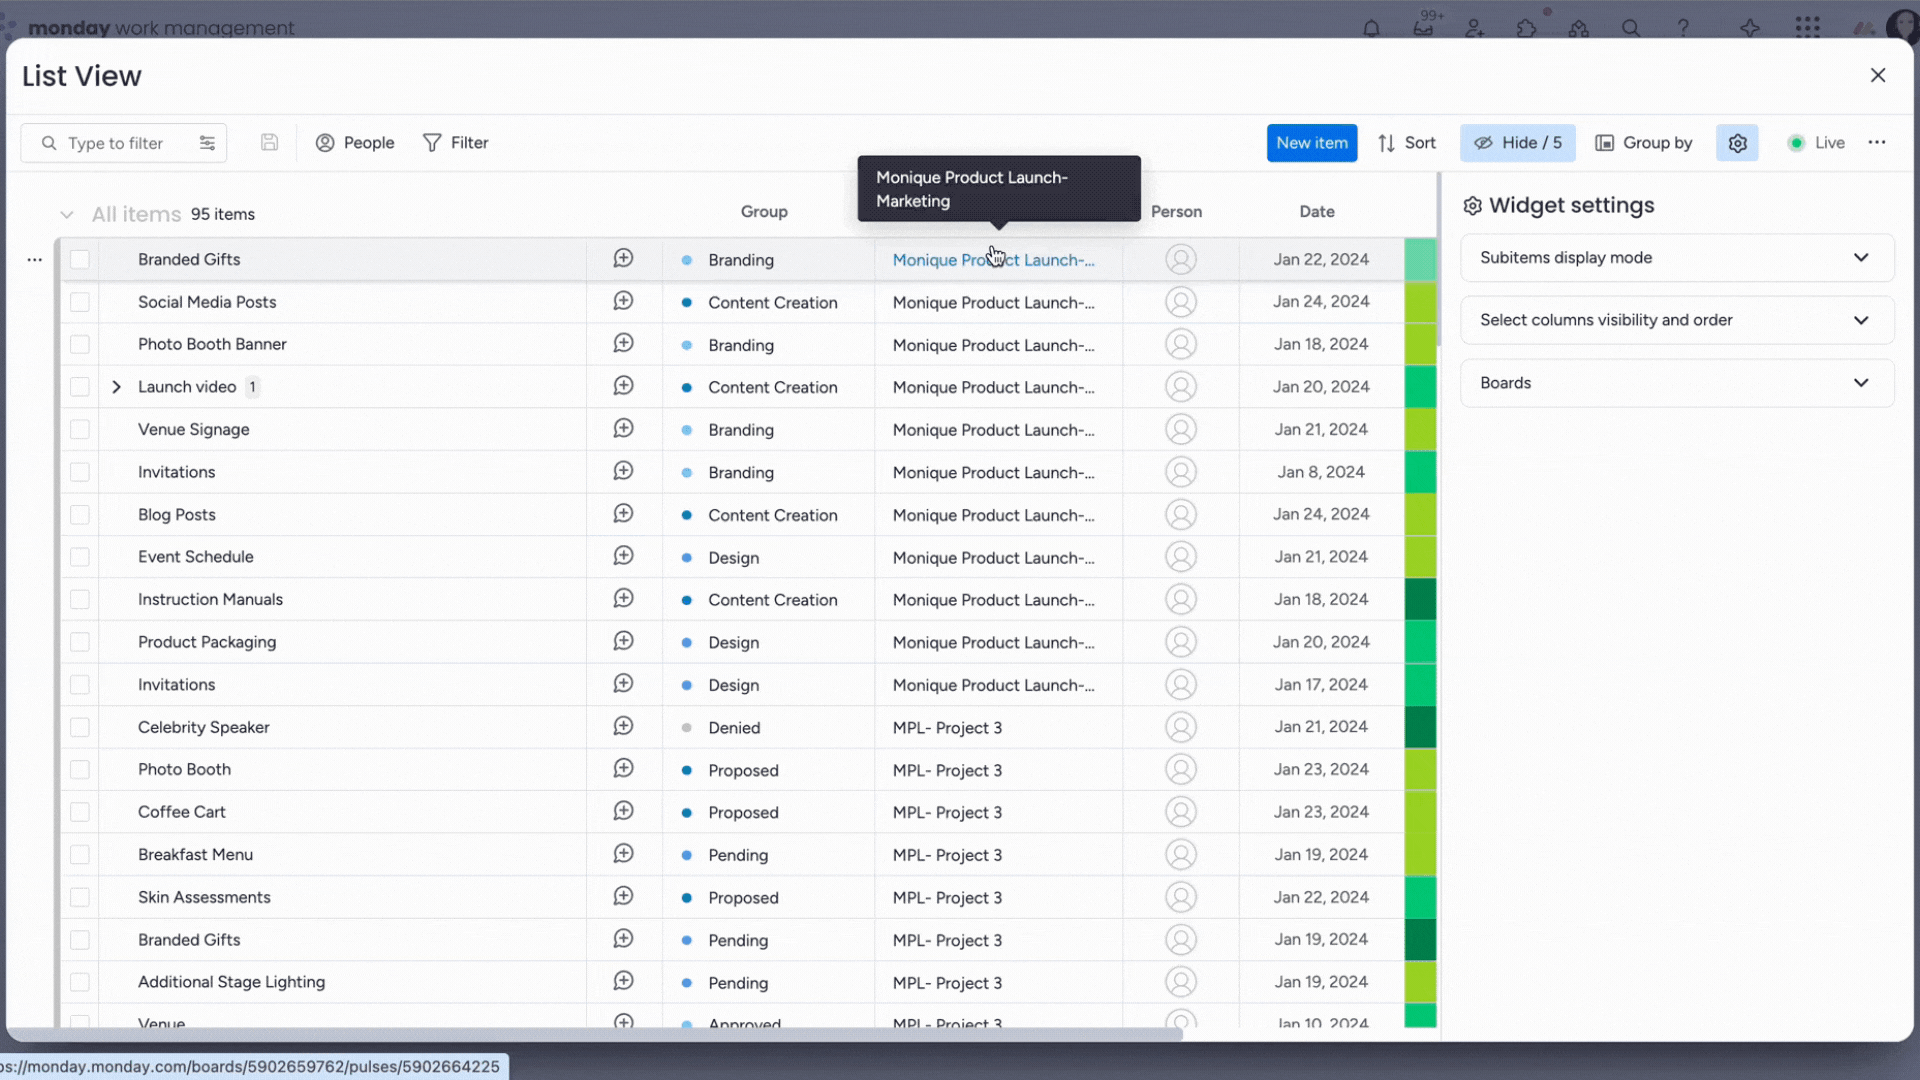Open the Filter menu
Viewport: 1920px width, 1080px height.
[455, 143]
